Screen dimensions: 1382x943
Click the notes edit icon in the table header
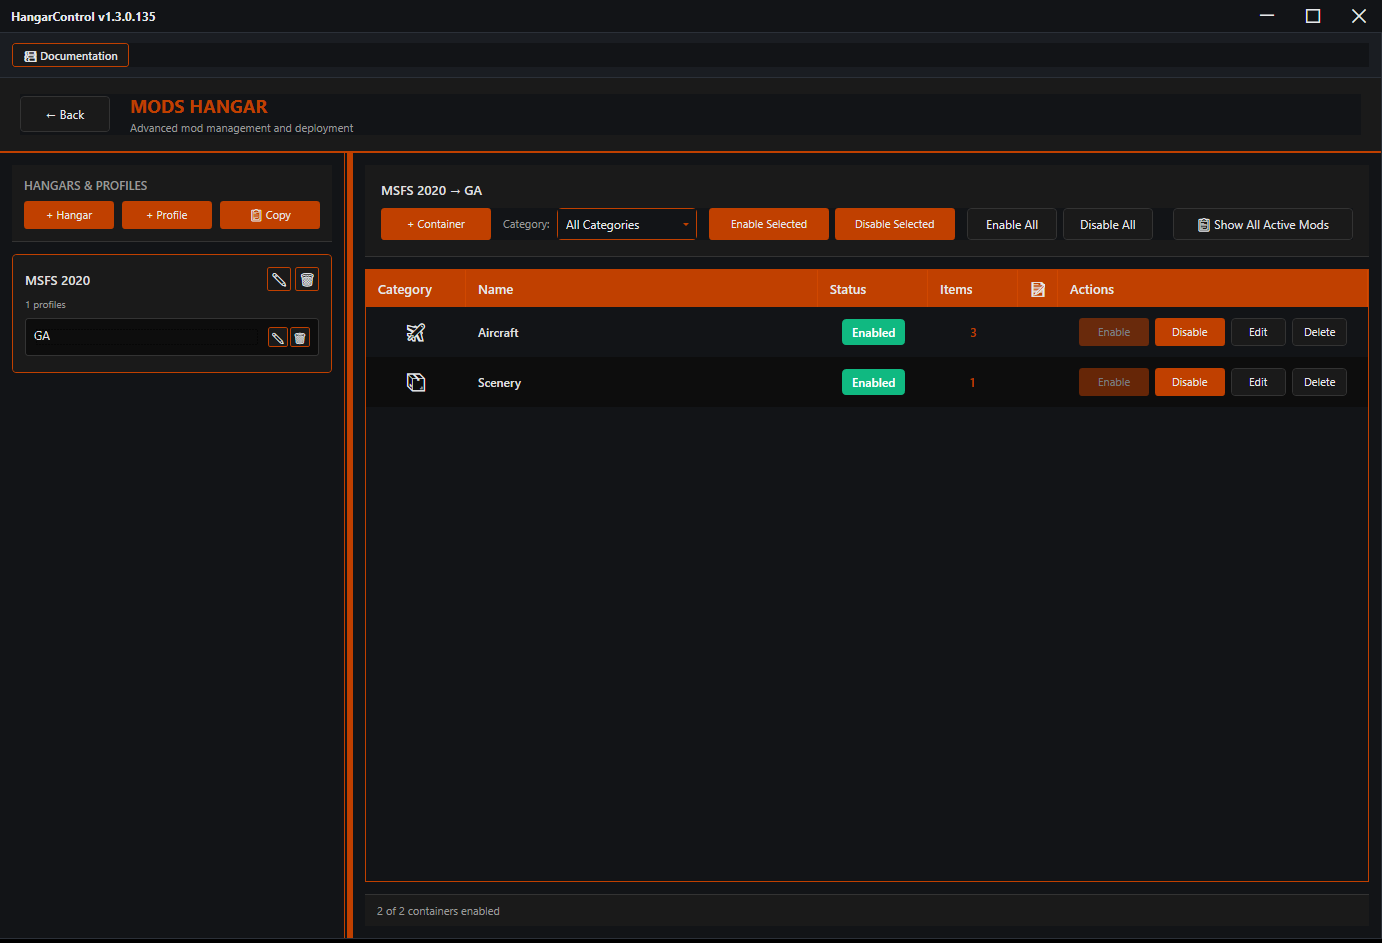click(x=1037, y=289)
